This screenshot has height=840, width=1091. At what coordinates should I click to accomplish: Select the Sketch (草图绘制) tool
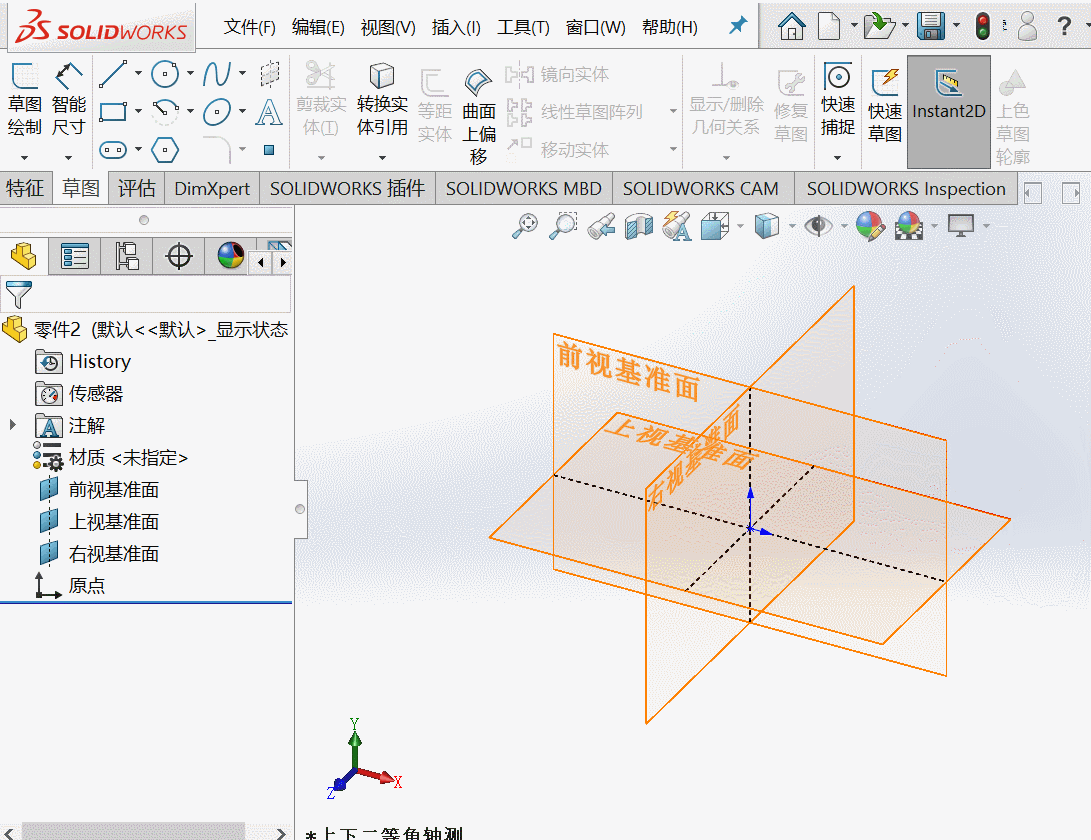(x=25, y=98)
